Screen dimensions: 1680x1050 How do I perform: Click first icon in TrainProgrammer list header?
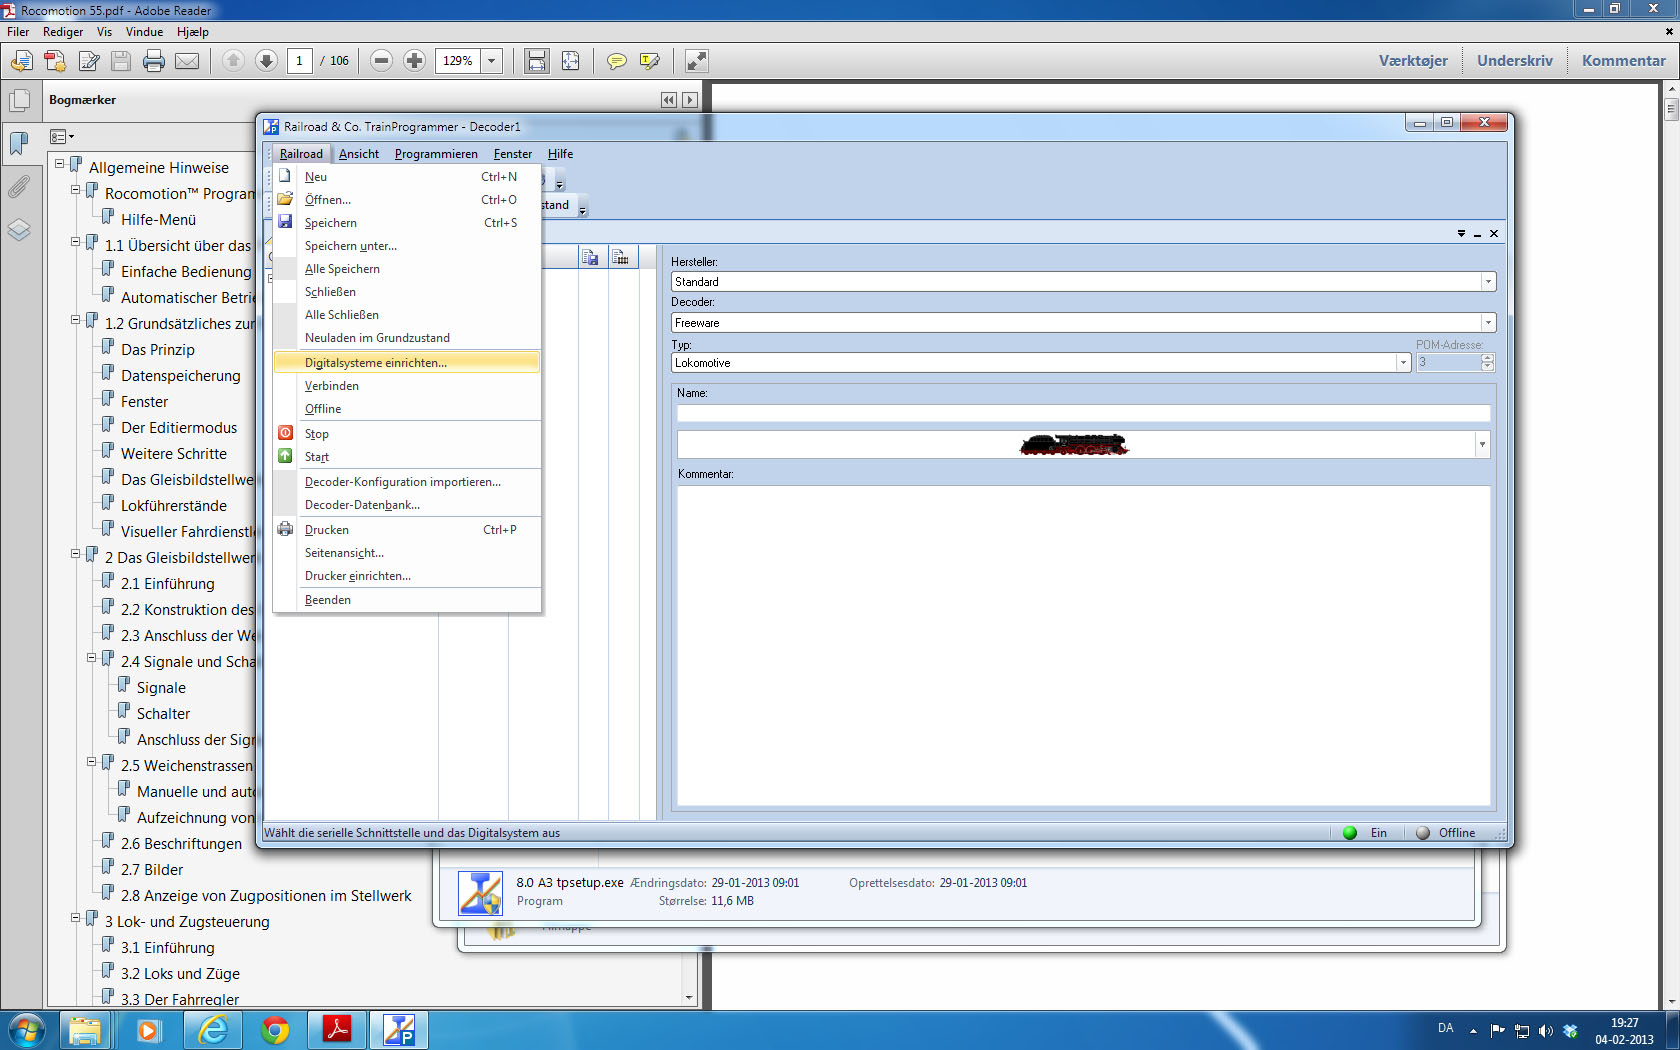click(x=591, y=257)
